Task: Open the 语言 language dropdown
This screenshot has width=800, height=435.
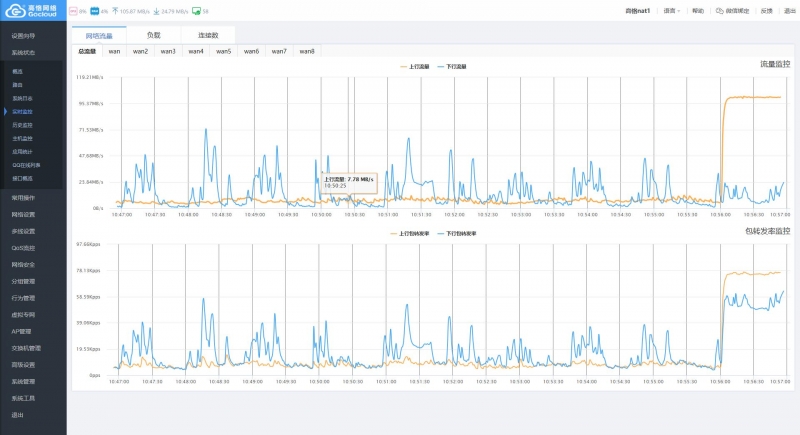Action: click(672, 11)
